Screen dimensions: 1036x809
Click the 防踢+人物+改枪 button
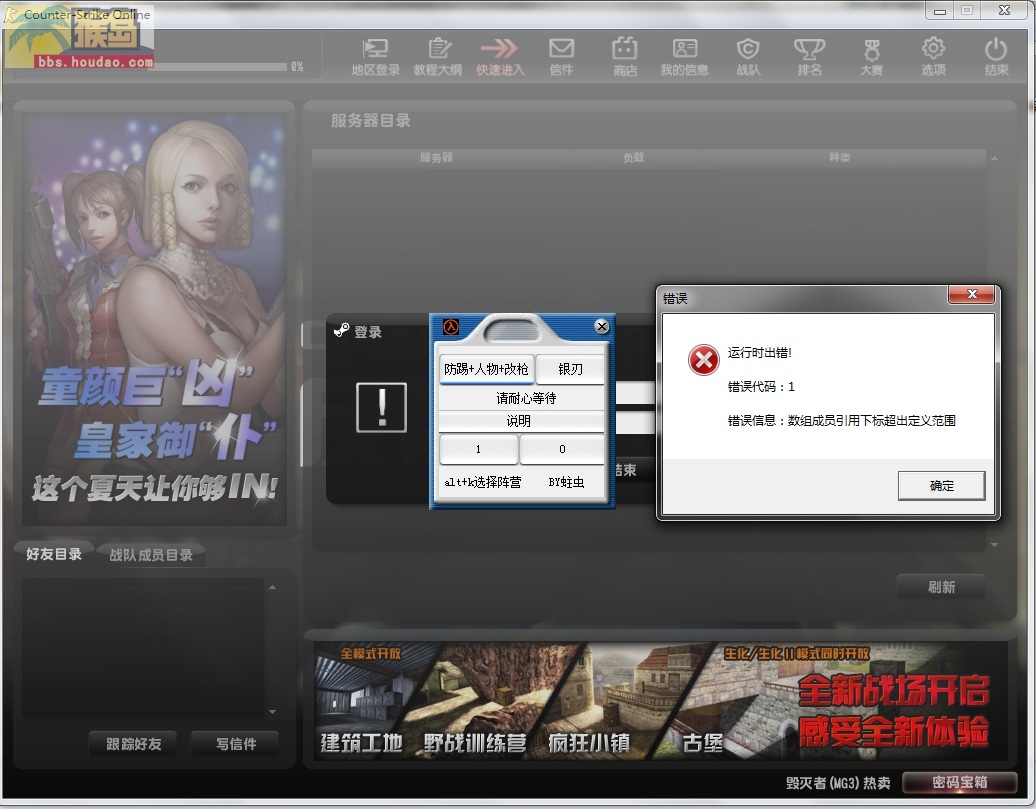click(486, 369)
